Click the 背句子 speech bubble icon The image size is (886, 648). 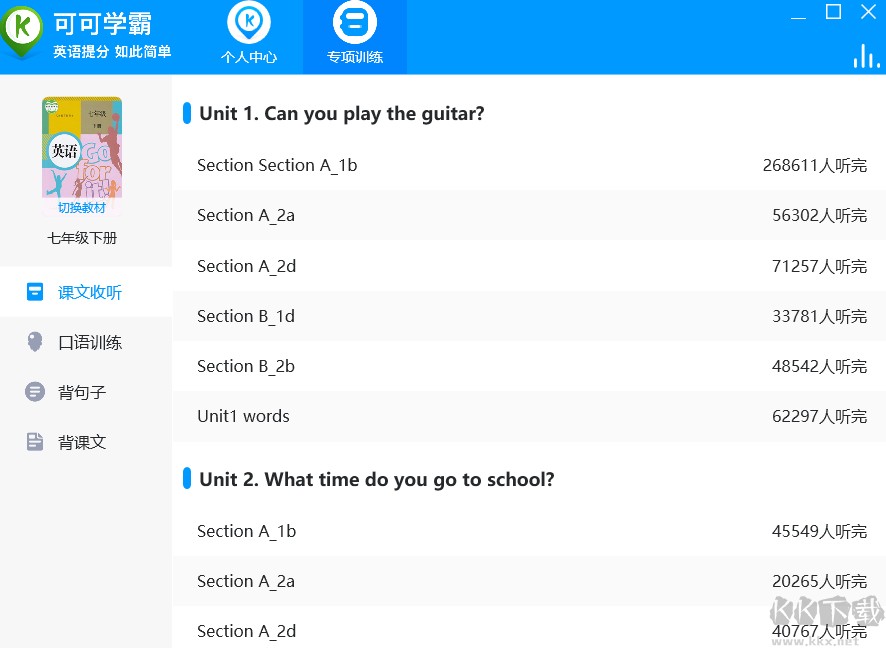coord(37,391)
